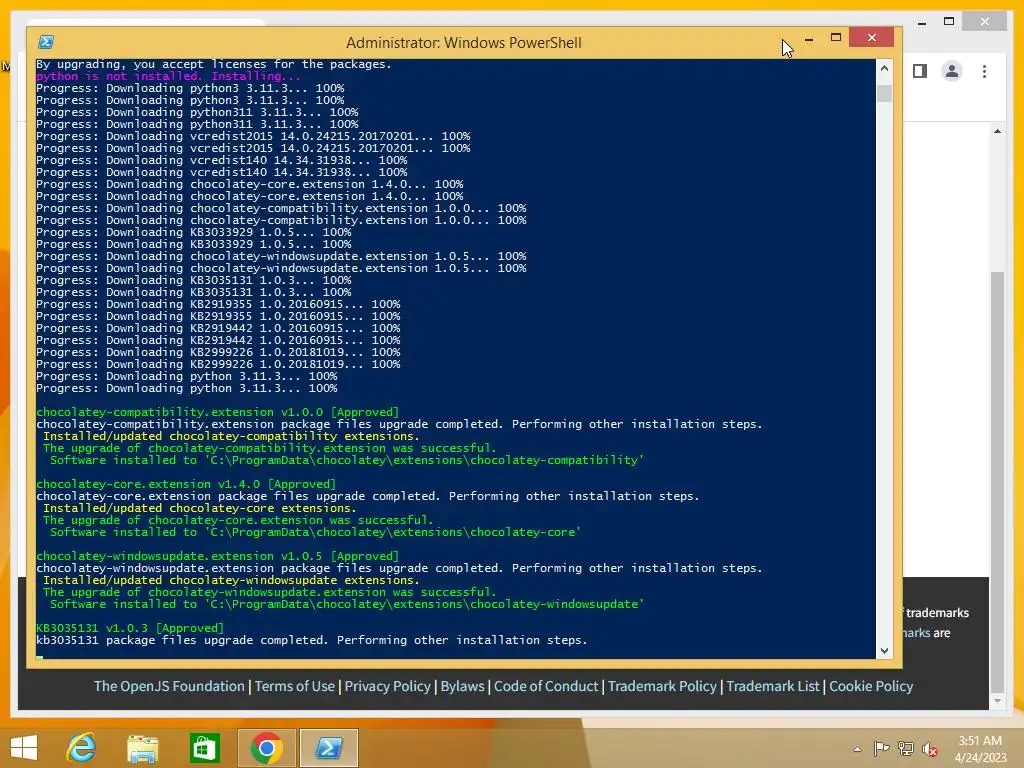
Task: Click 'By upgrading, you accept licenses' line
Action: pyautogui.click(x=214, y=64)
